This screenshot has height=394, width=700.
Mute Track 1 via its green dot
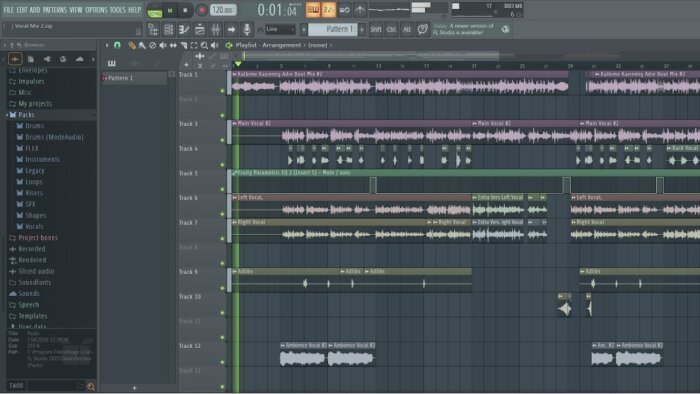[x=222, y=91]
